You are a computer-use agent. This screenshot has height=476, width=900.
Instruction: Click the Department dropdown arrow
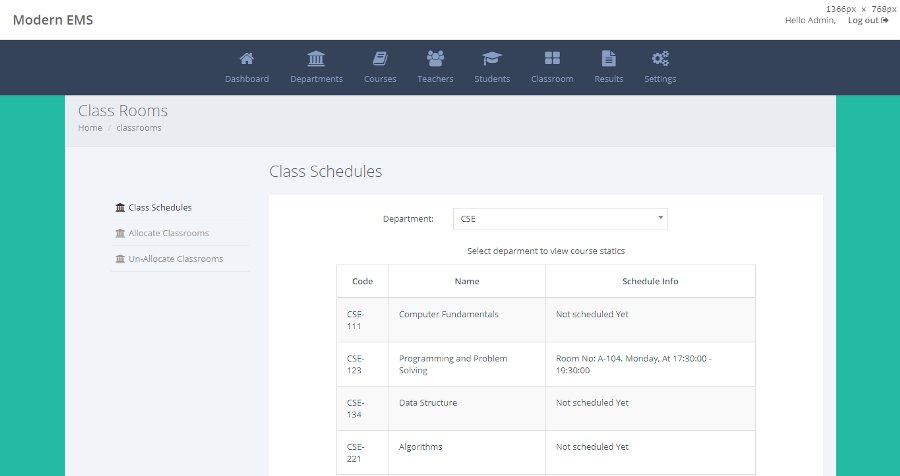tap(661, 218)
